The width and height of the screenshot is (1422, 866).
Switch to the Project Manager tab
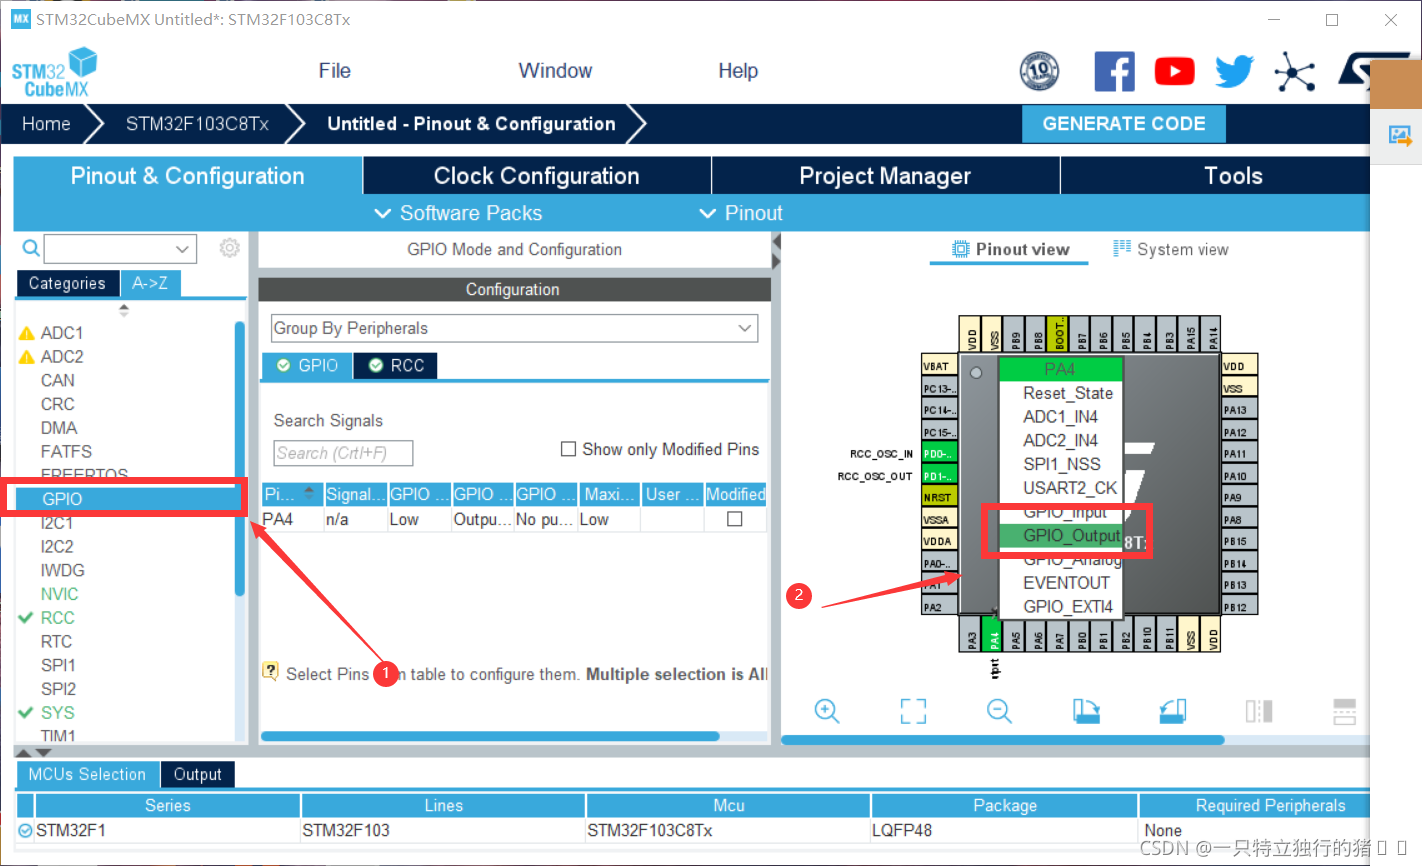tap(885, 176)
